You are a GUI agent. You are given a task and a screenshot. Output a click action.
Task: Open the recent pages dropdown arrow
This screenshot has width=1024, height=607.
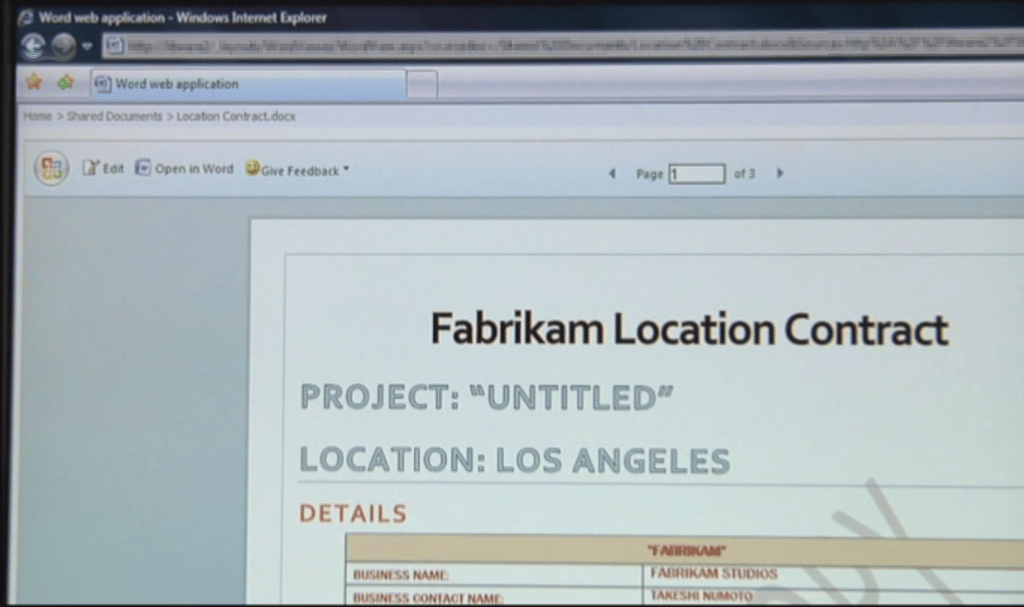87,46
